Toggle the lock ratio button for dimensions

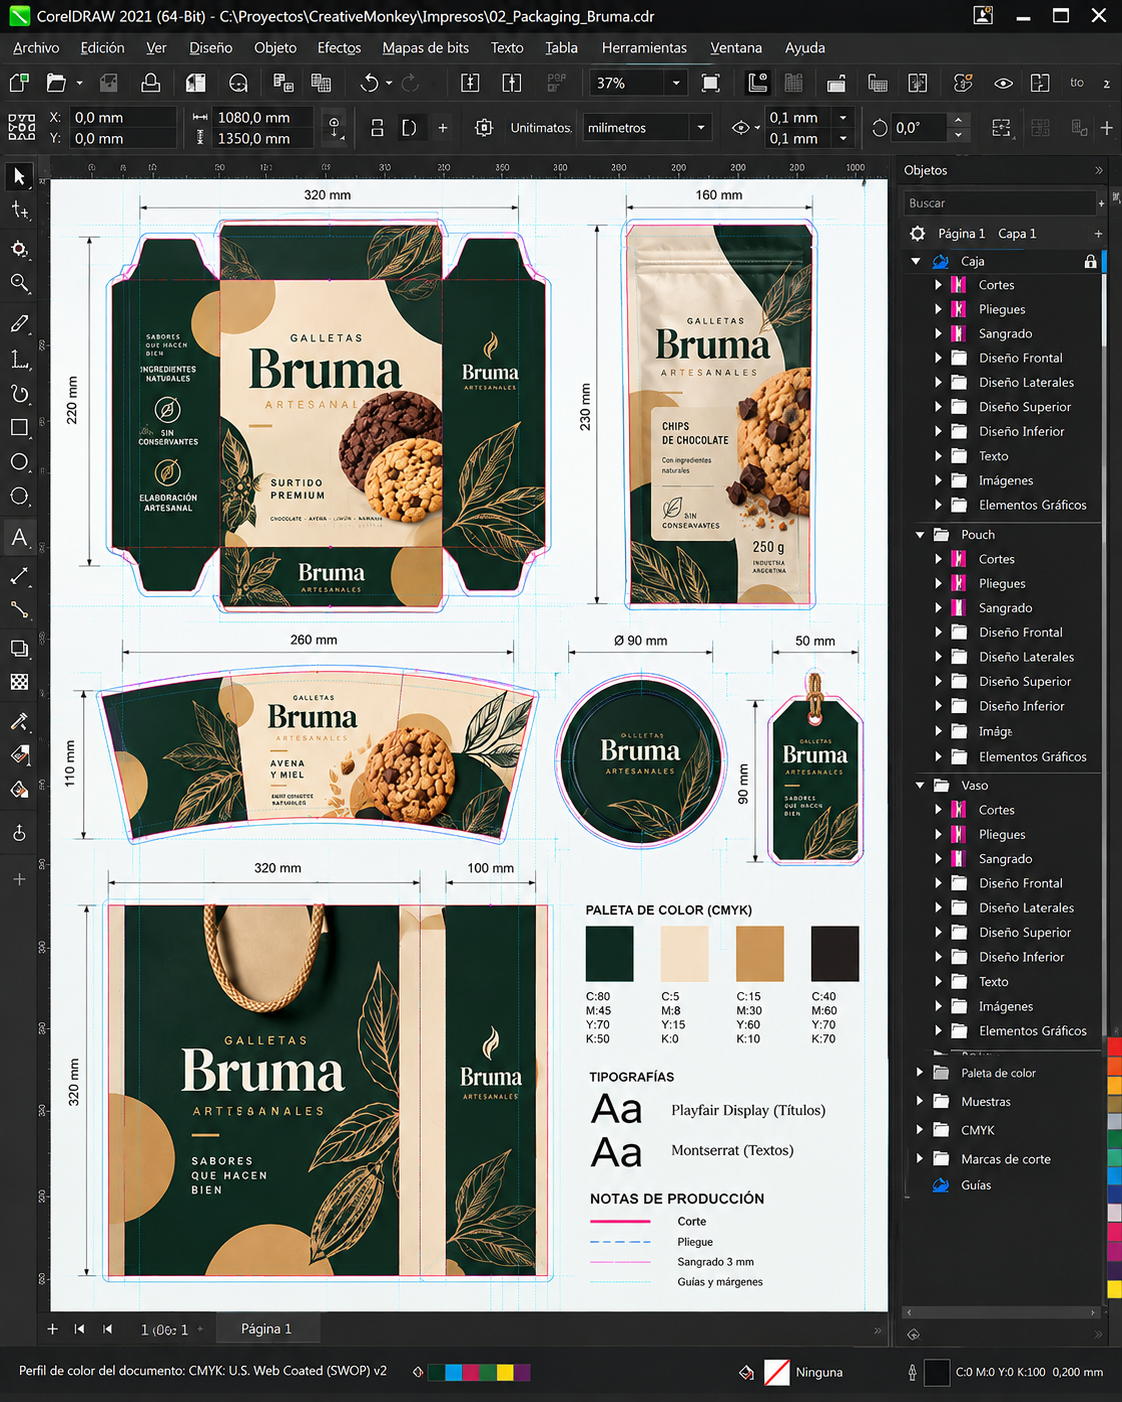pyautogui.click(x=335, y=128)
